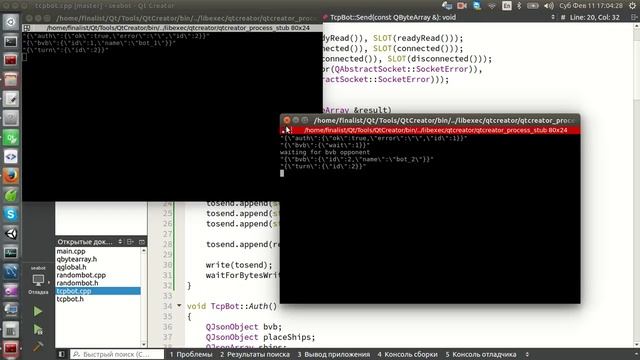Click the encoding hash symbol in editor toolbar
The height and width of the screenshot is (360, 640).
tap(563, 18)
